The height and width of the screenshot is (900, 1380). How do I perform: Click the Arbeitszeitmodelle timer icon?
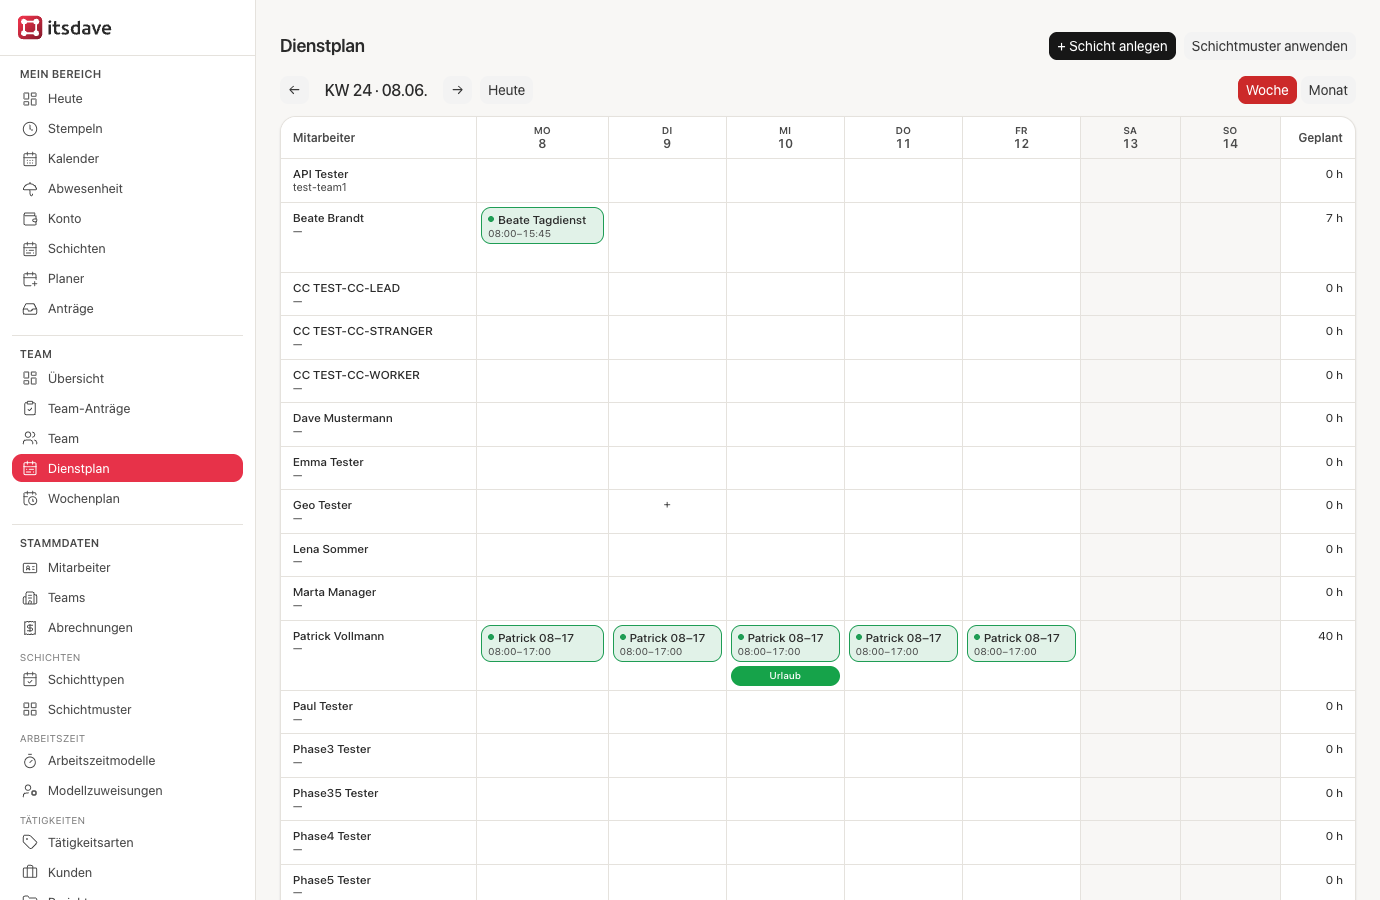[x=30, y=761]
